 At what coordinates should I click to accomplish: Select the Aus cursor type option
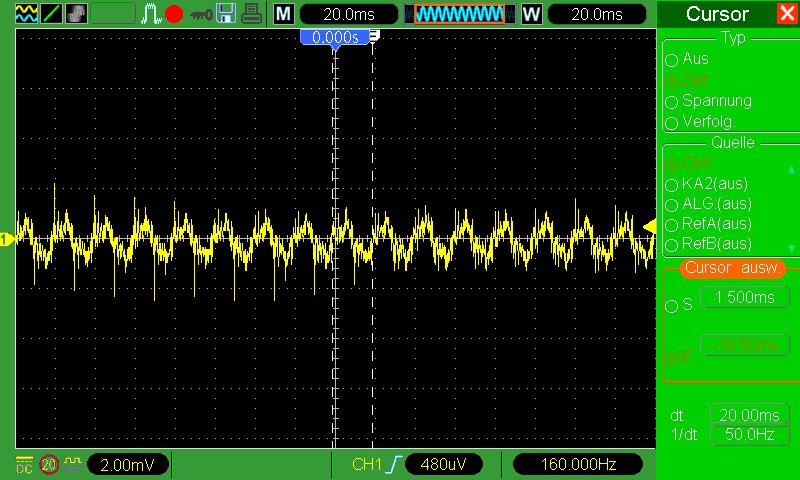(672, 60)
